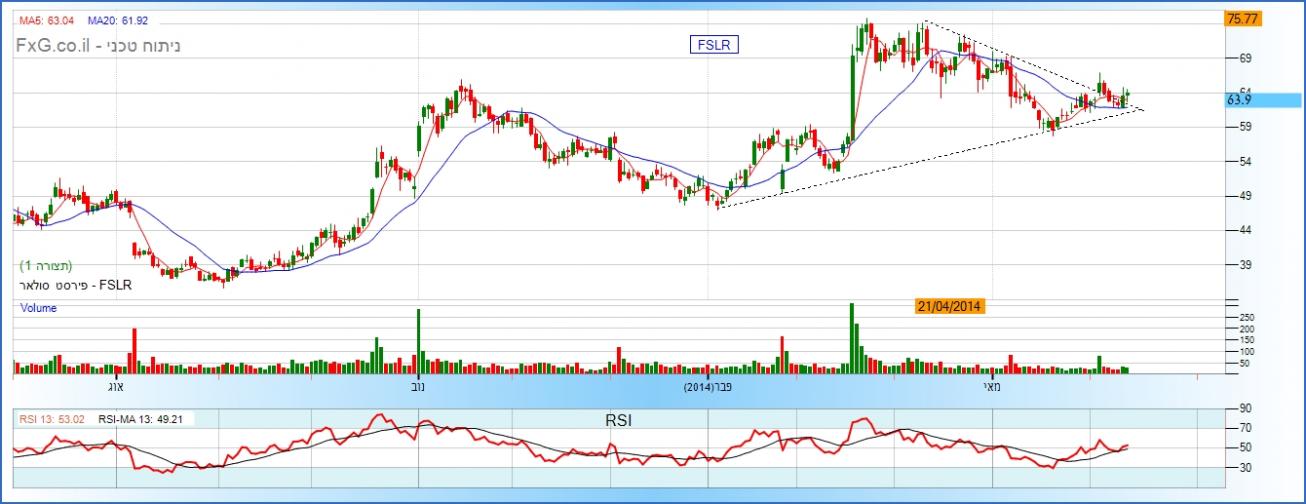Click the FSLR ticker box at chart top

712,43
